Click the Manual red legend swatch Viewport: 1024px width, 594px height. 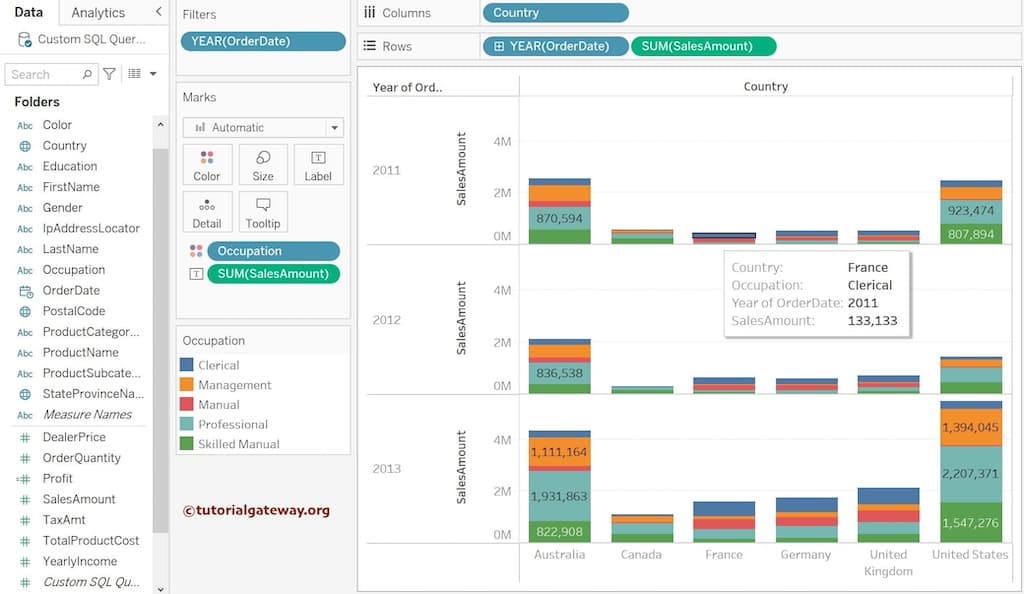click(187, 404)
